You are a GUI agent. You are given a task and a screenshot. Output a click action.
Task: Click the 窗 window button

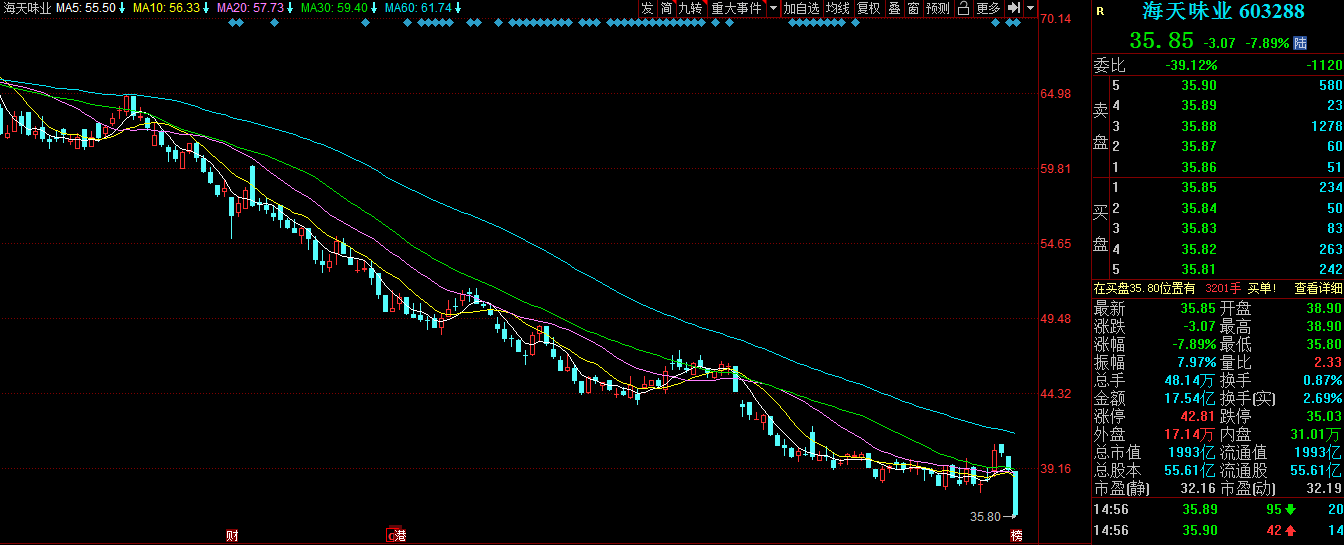pyautogui.click(x=913, y=8)
